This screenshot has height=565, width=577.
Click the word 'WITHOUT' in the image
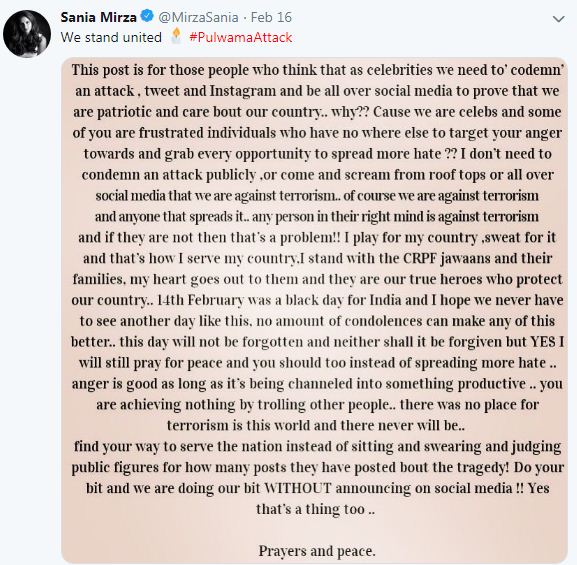coord(298,488)
